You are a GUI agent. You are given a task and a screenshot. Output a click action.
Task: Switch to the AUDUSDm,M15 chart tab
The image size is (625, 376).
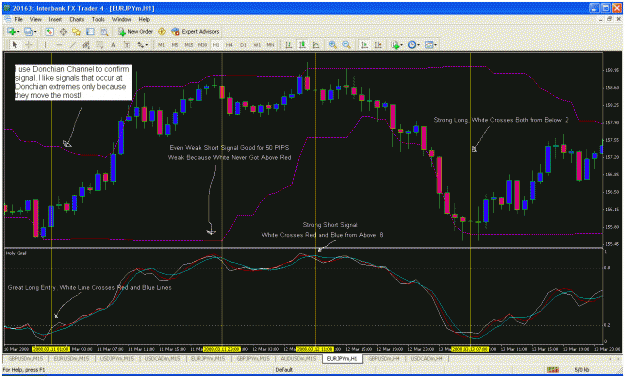pos(299,359)
